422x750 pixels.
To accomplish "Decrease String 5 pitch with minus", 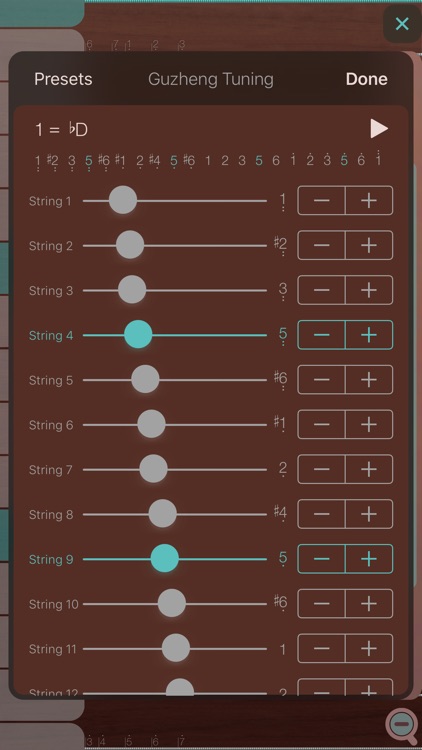I will coord(322,380).
